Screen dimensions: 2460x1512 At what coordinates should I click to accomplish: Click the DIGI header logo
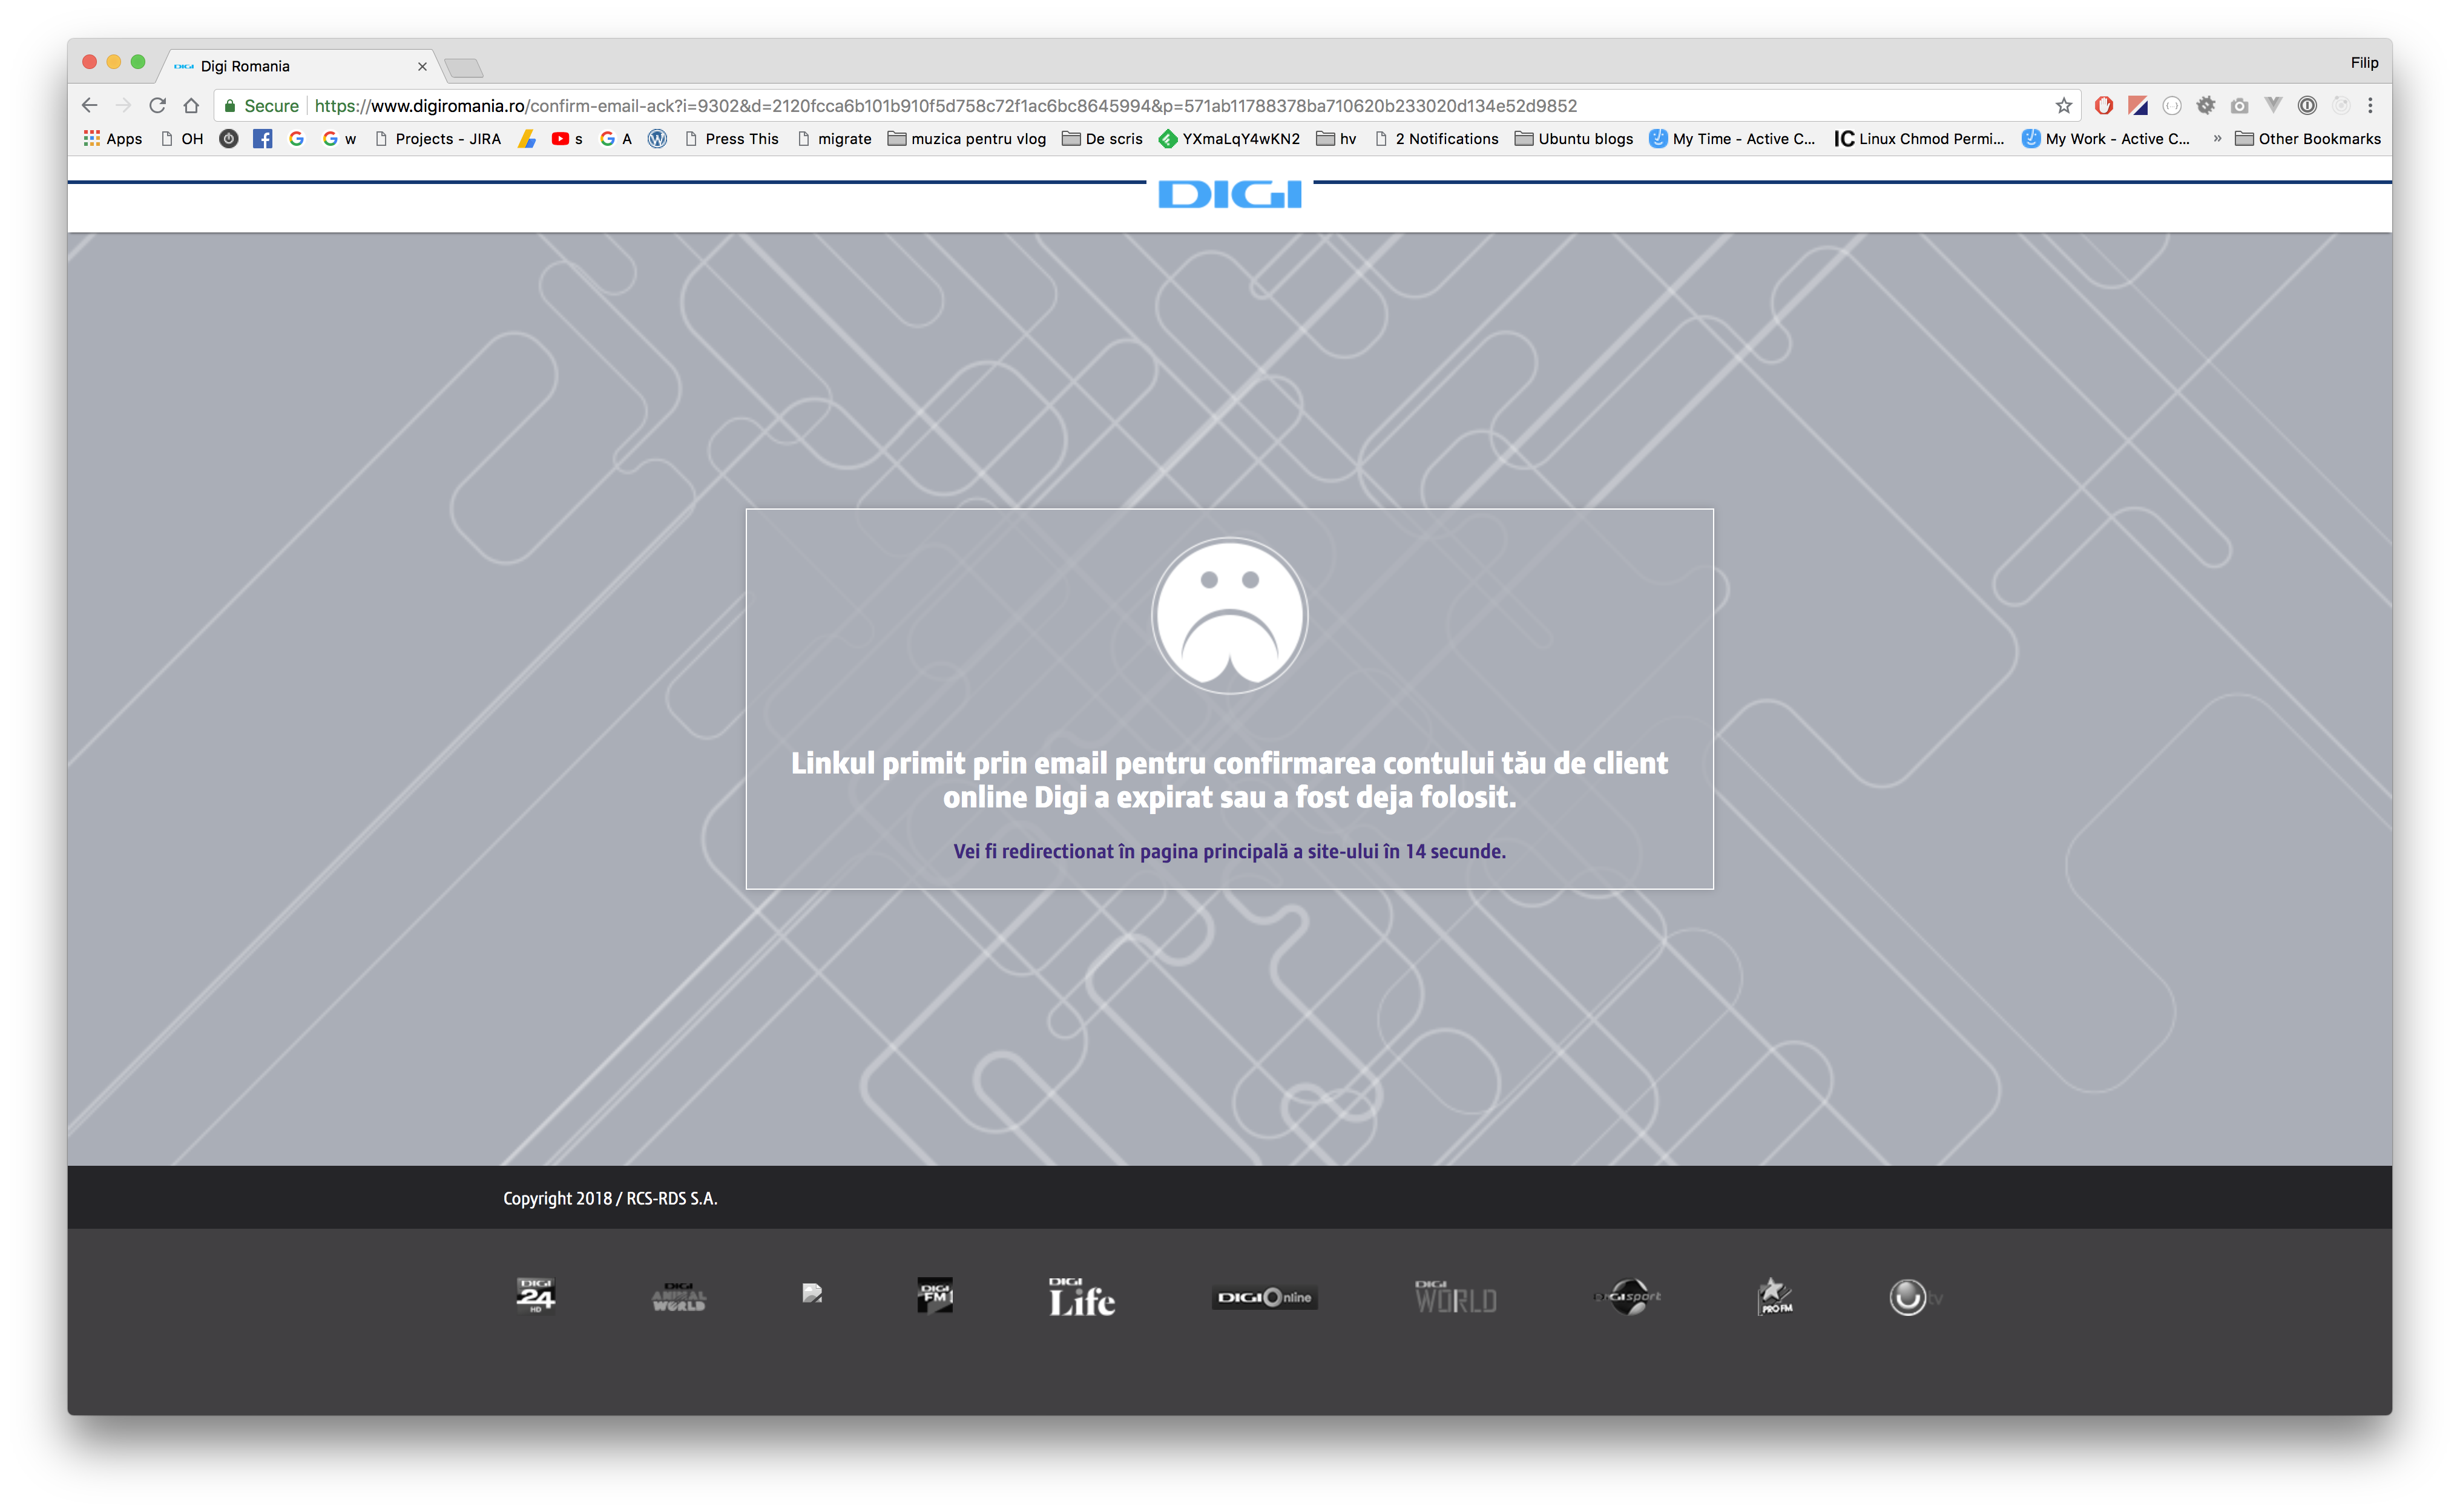1229,194
